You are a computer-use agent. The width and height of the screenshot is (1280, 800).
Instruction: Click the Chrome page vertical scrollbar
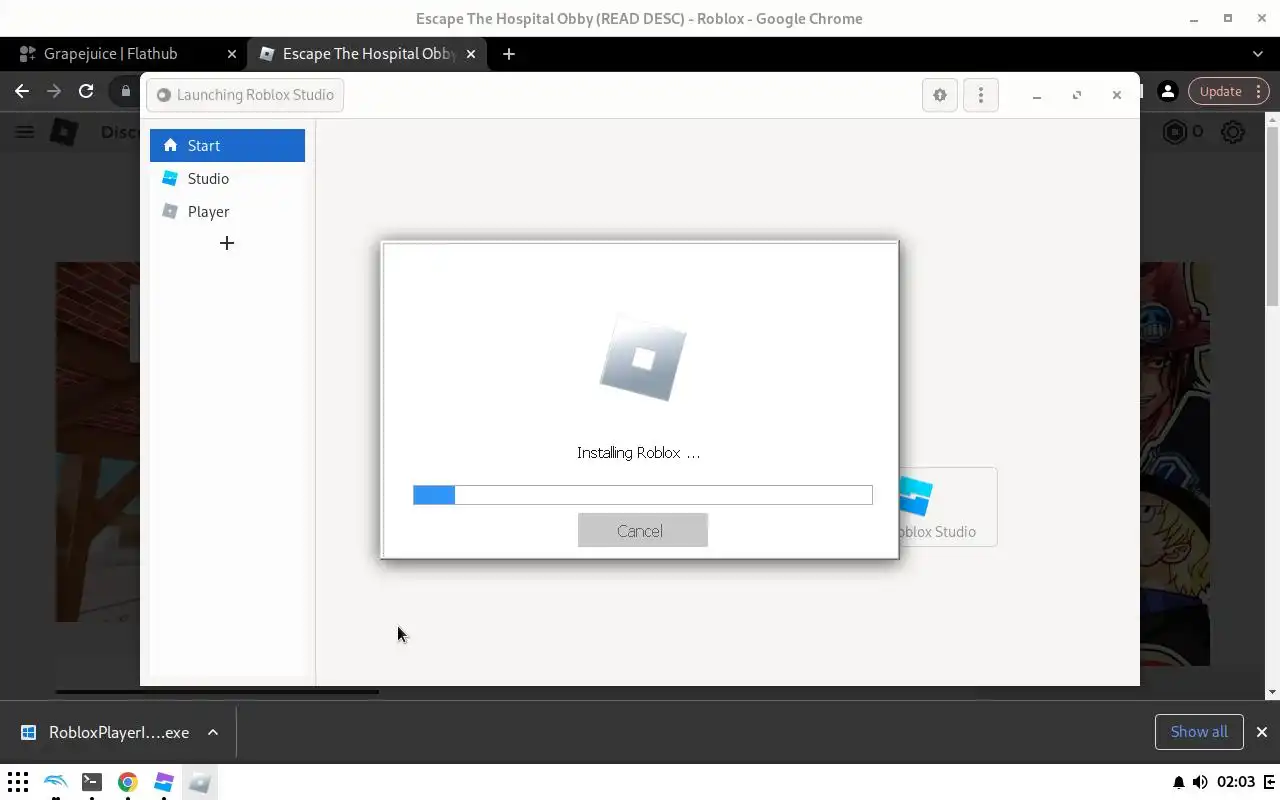point(1272,215)
